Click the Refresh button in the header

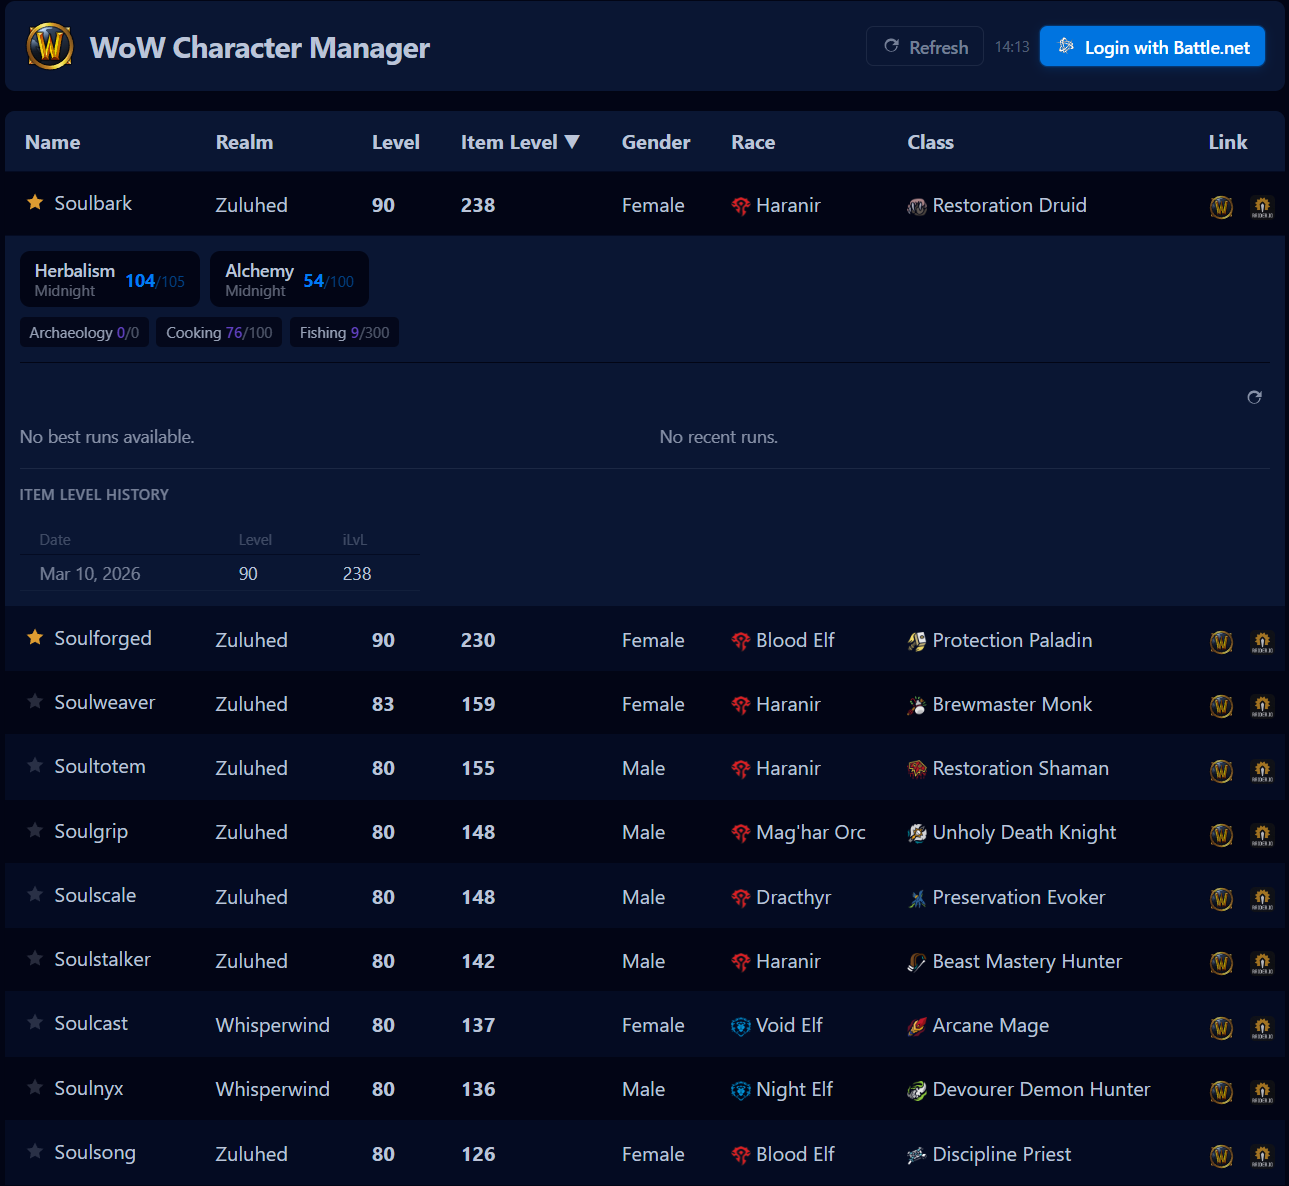(924, 46)
